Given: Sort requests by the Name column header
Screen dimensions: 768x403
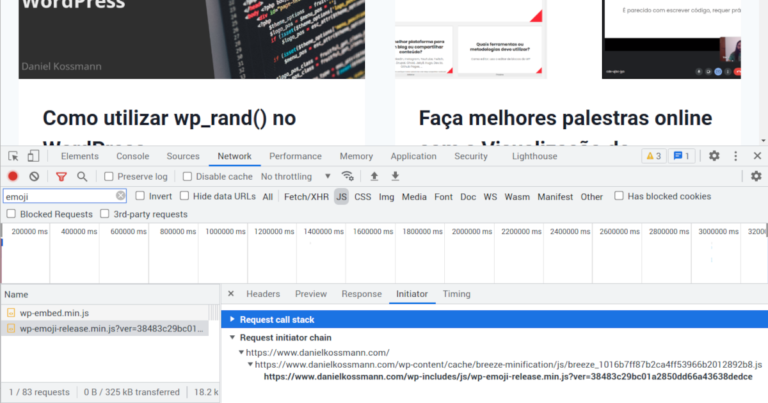Looking at the screenshot, I should 110,294.
